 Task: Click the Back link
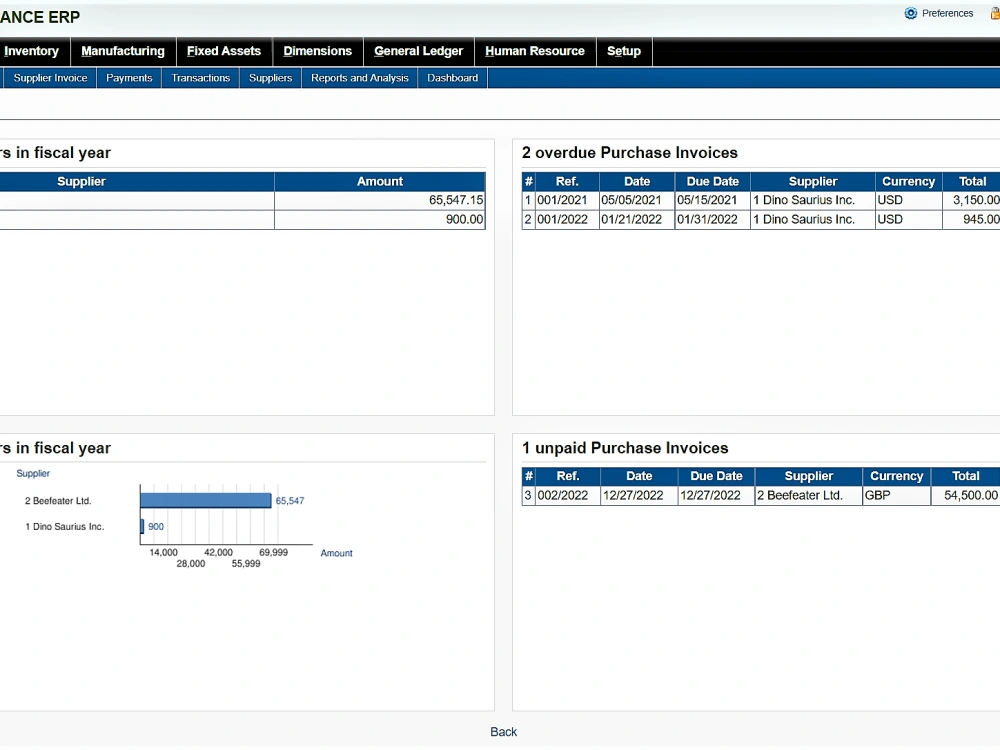pos(503,732)
